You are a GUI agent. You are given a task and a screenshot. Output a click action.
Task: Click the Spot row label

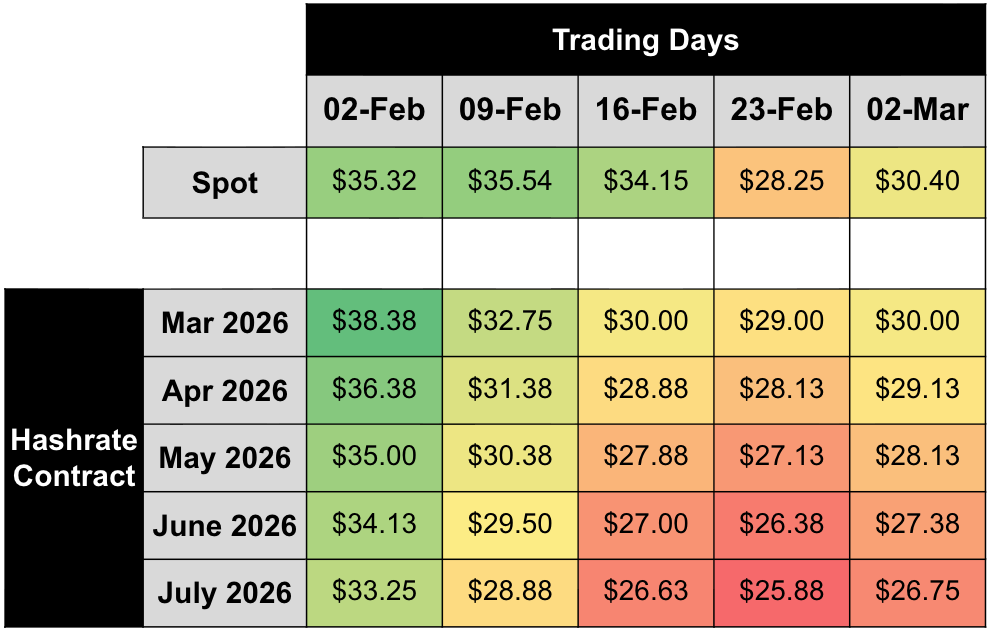225,183
